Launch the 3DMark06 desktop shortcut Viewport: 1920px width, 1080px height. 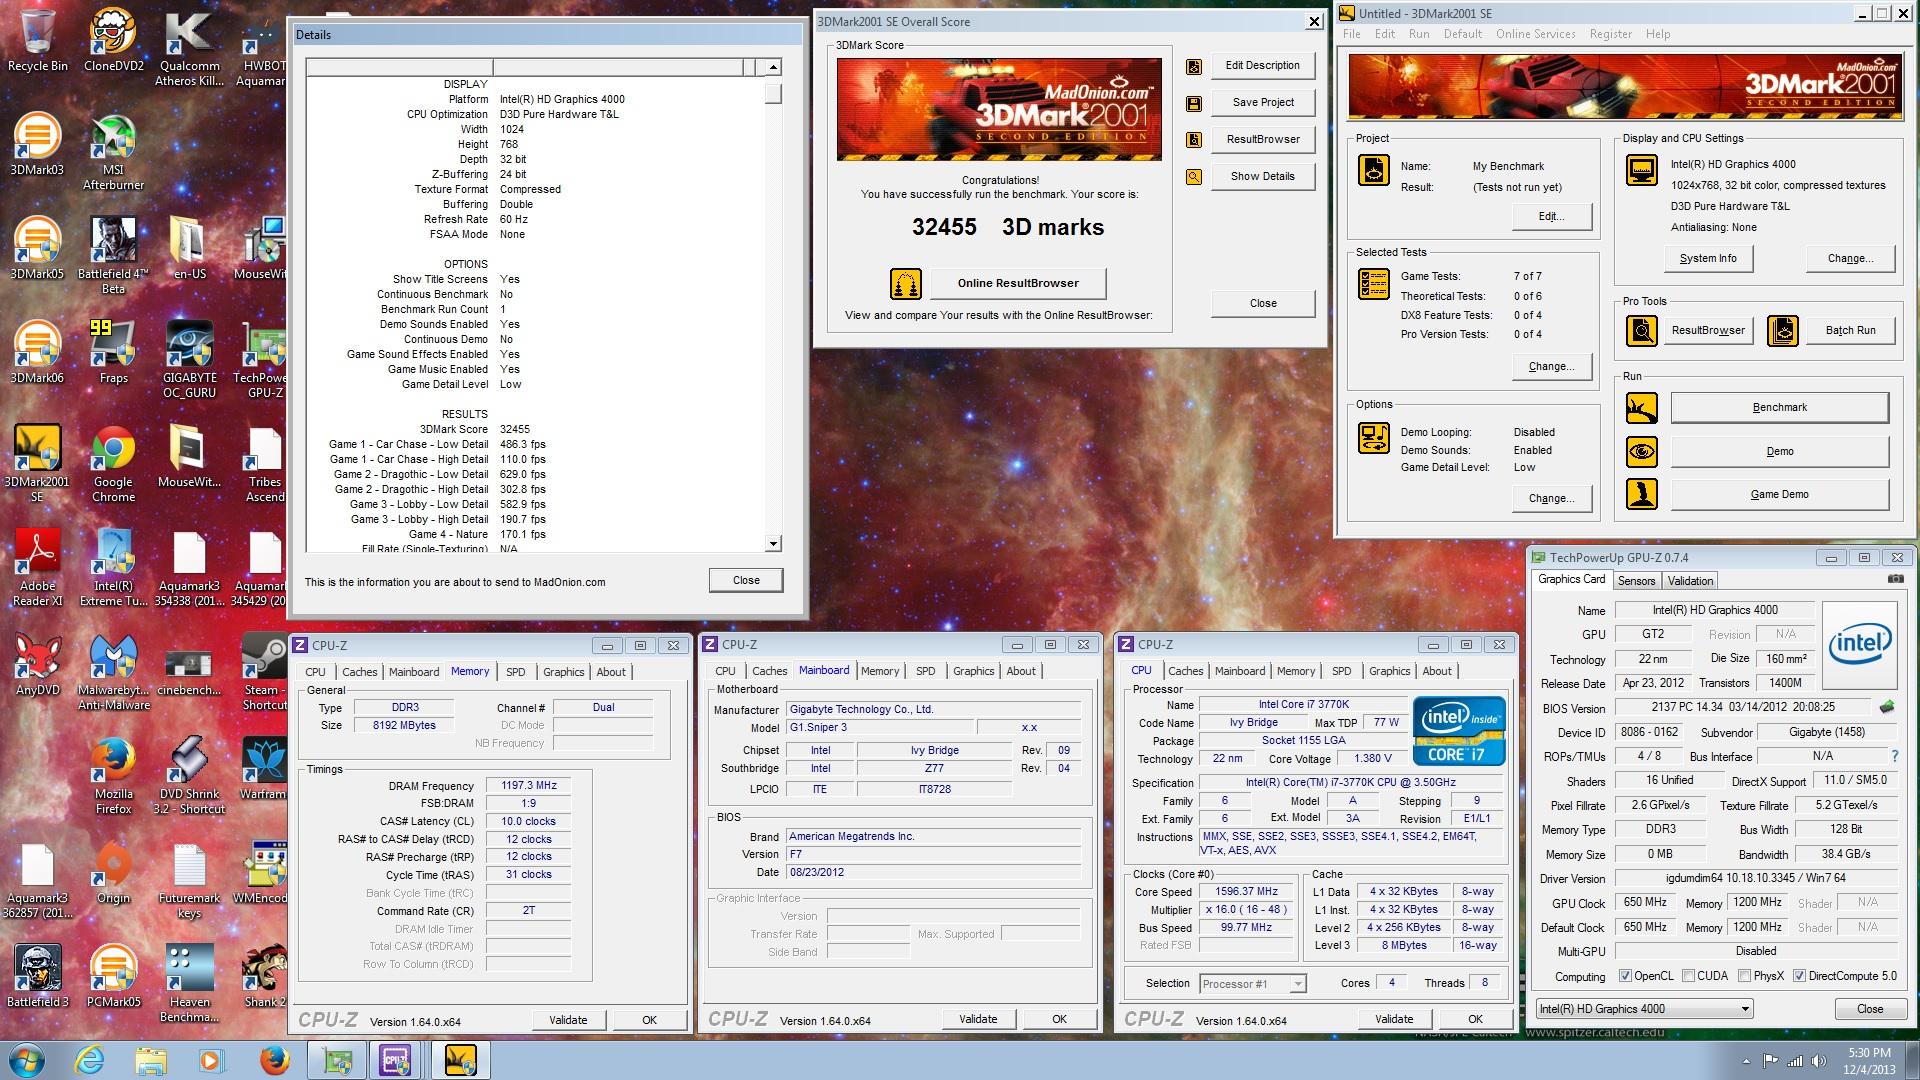point(37,352)
